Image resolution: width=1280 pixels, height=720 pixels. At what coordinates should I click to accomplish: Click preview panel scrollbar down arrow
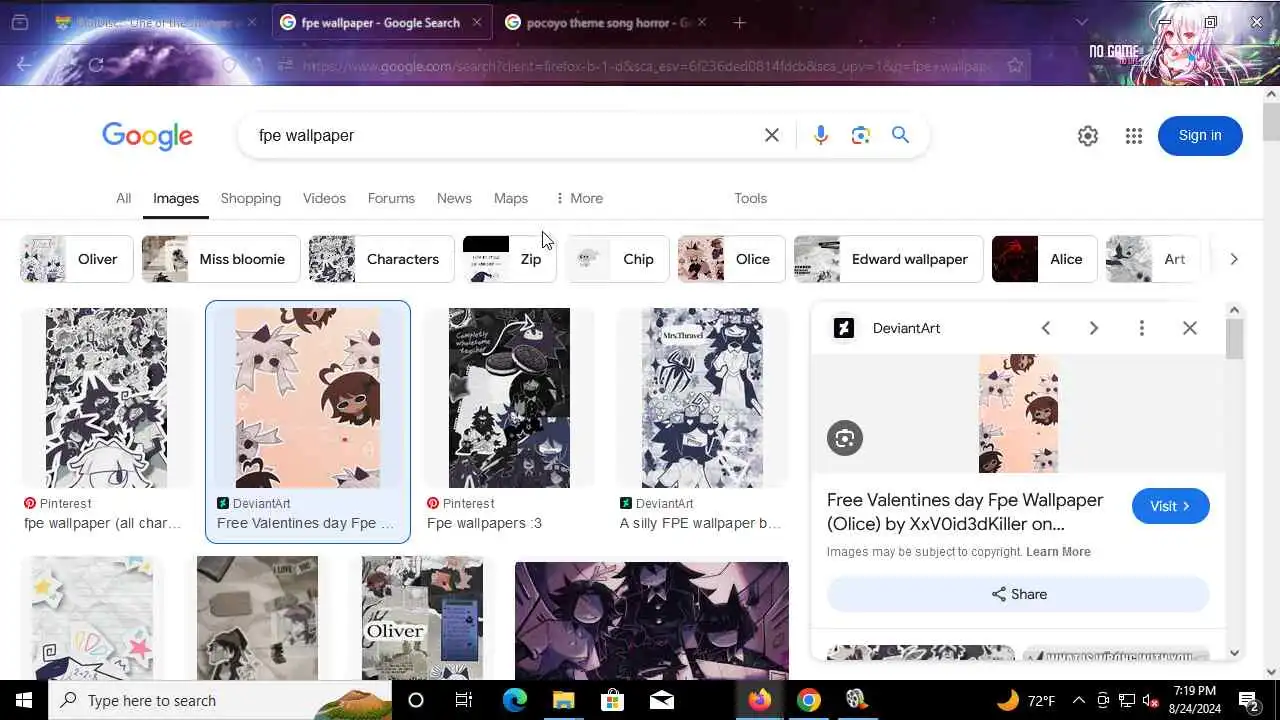pos(1234,653)
